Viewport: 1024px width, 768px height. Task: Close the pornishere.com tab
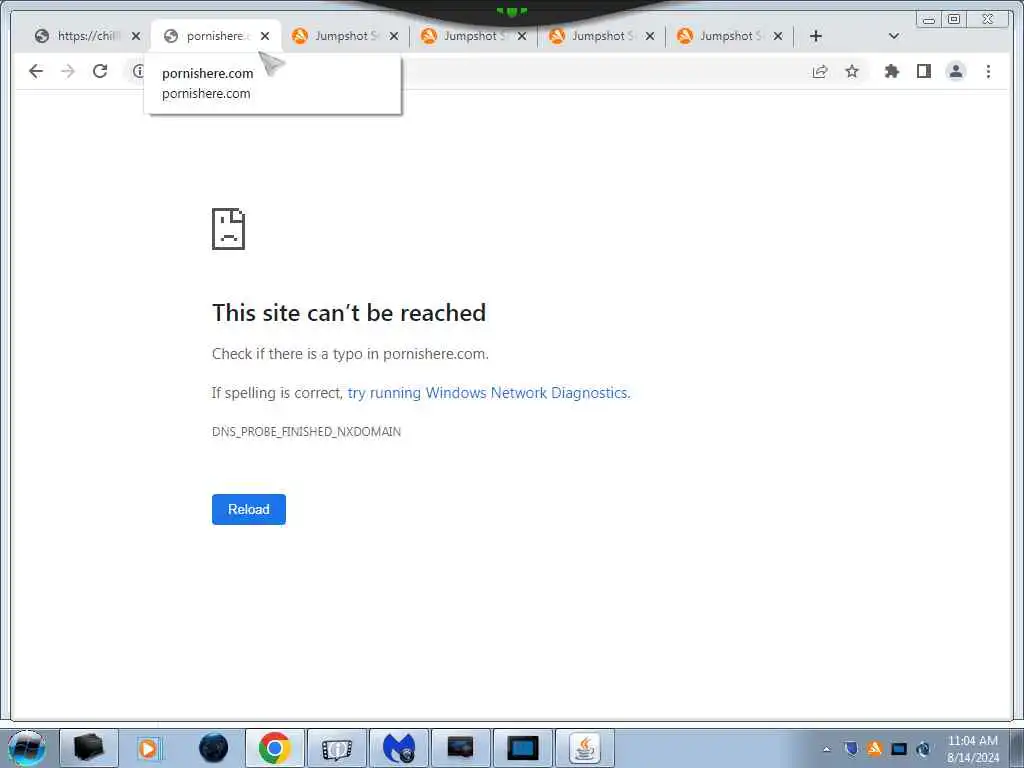264,36
